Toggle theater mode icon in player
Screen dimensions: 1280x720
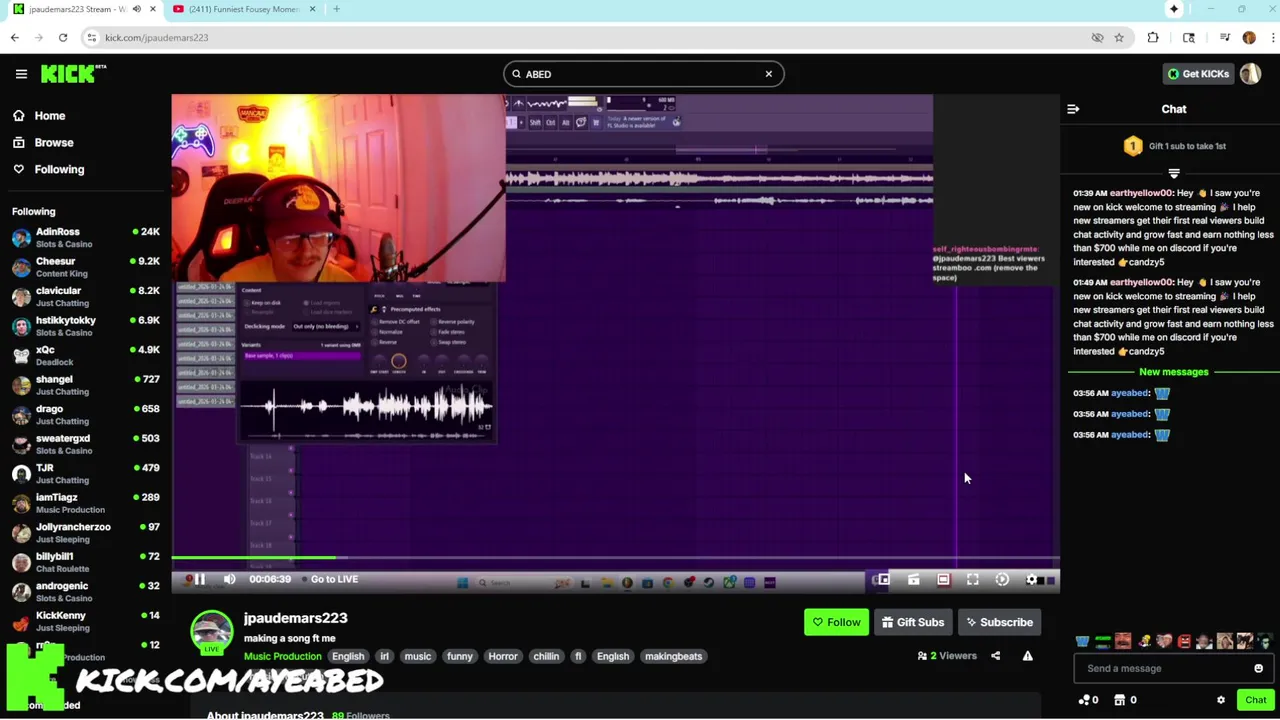coord(943,579)
